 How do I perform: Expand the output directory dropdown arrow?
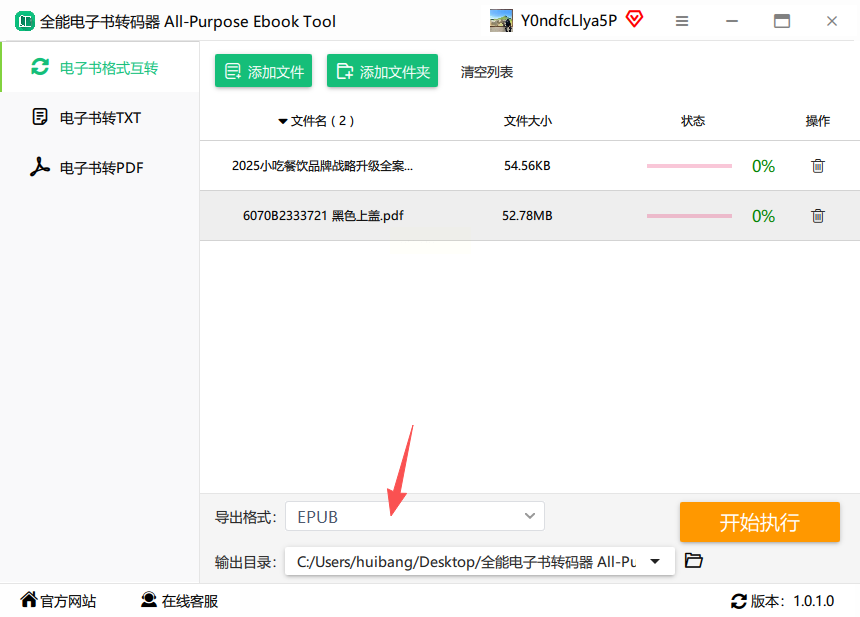click(655, 561)
